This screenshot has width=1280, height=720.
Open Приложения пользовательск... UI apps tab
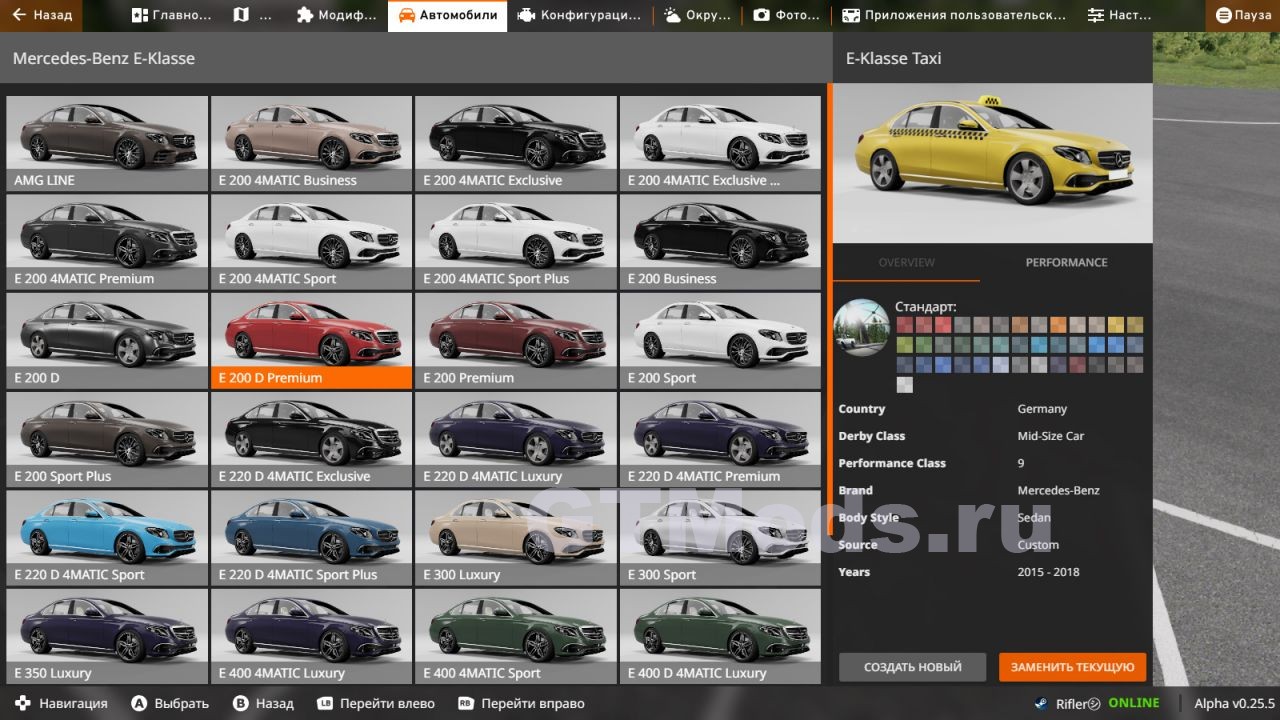[954, 15]
